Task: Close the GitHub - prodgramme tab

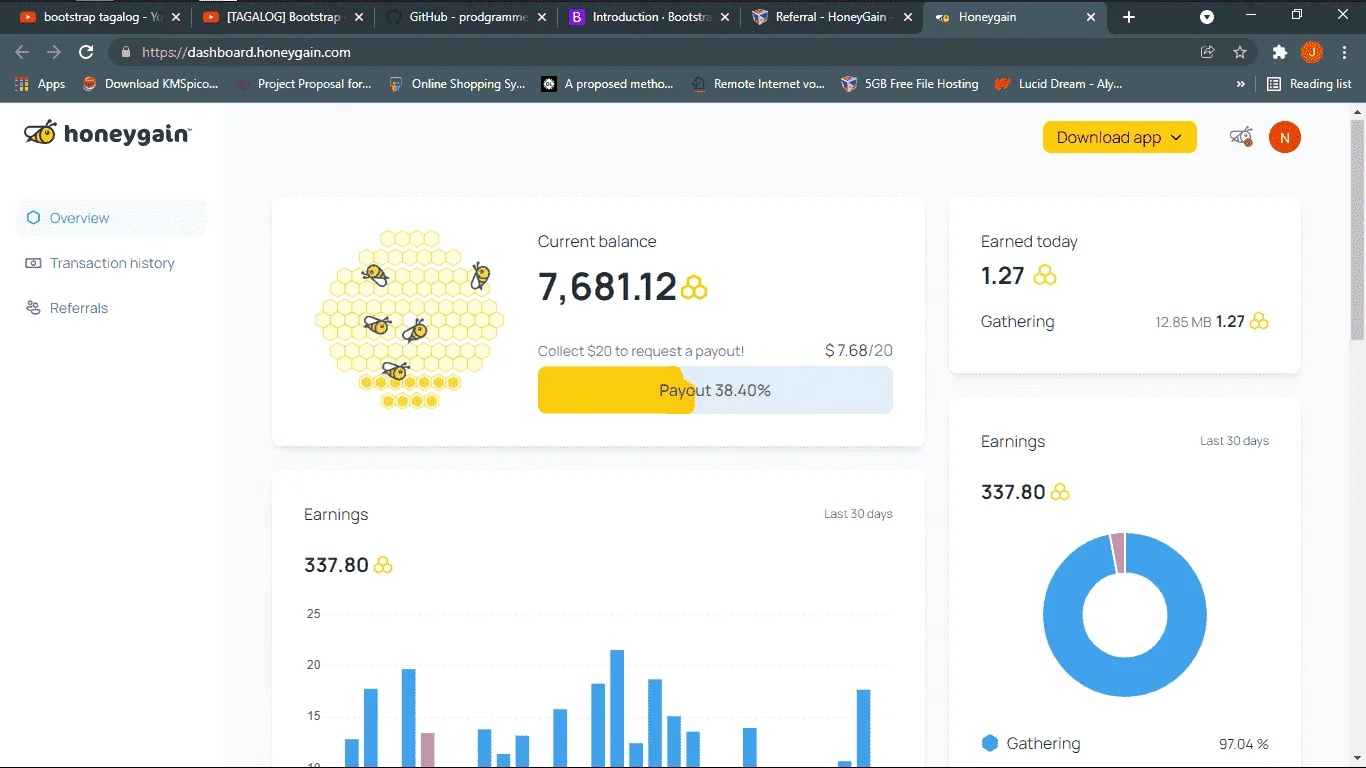Action: (x=543, y=17)
